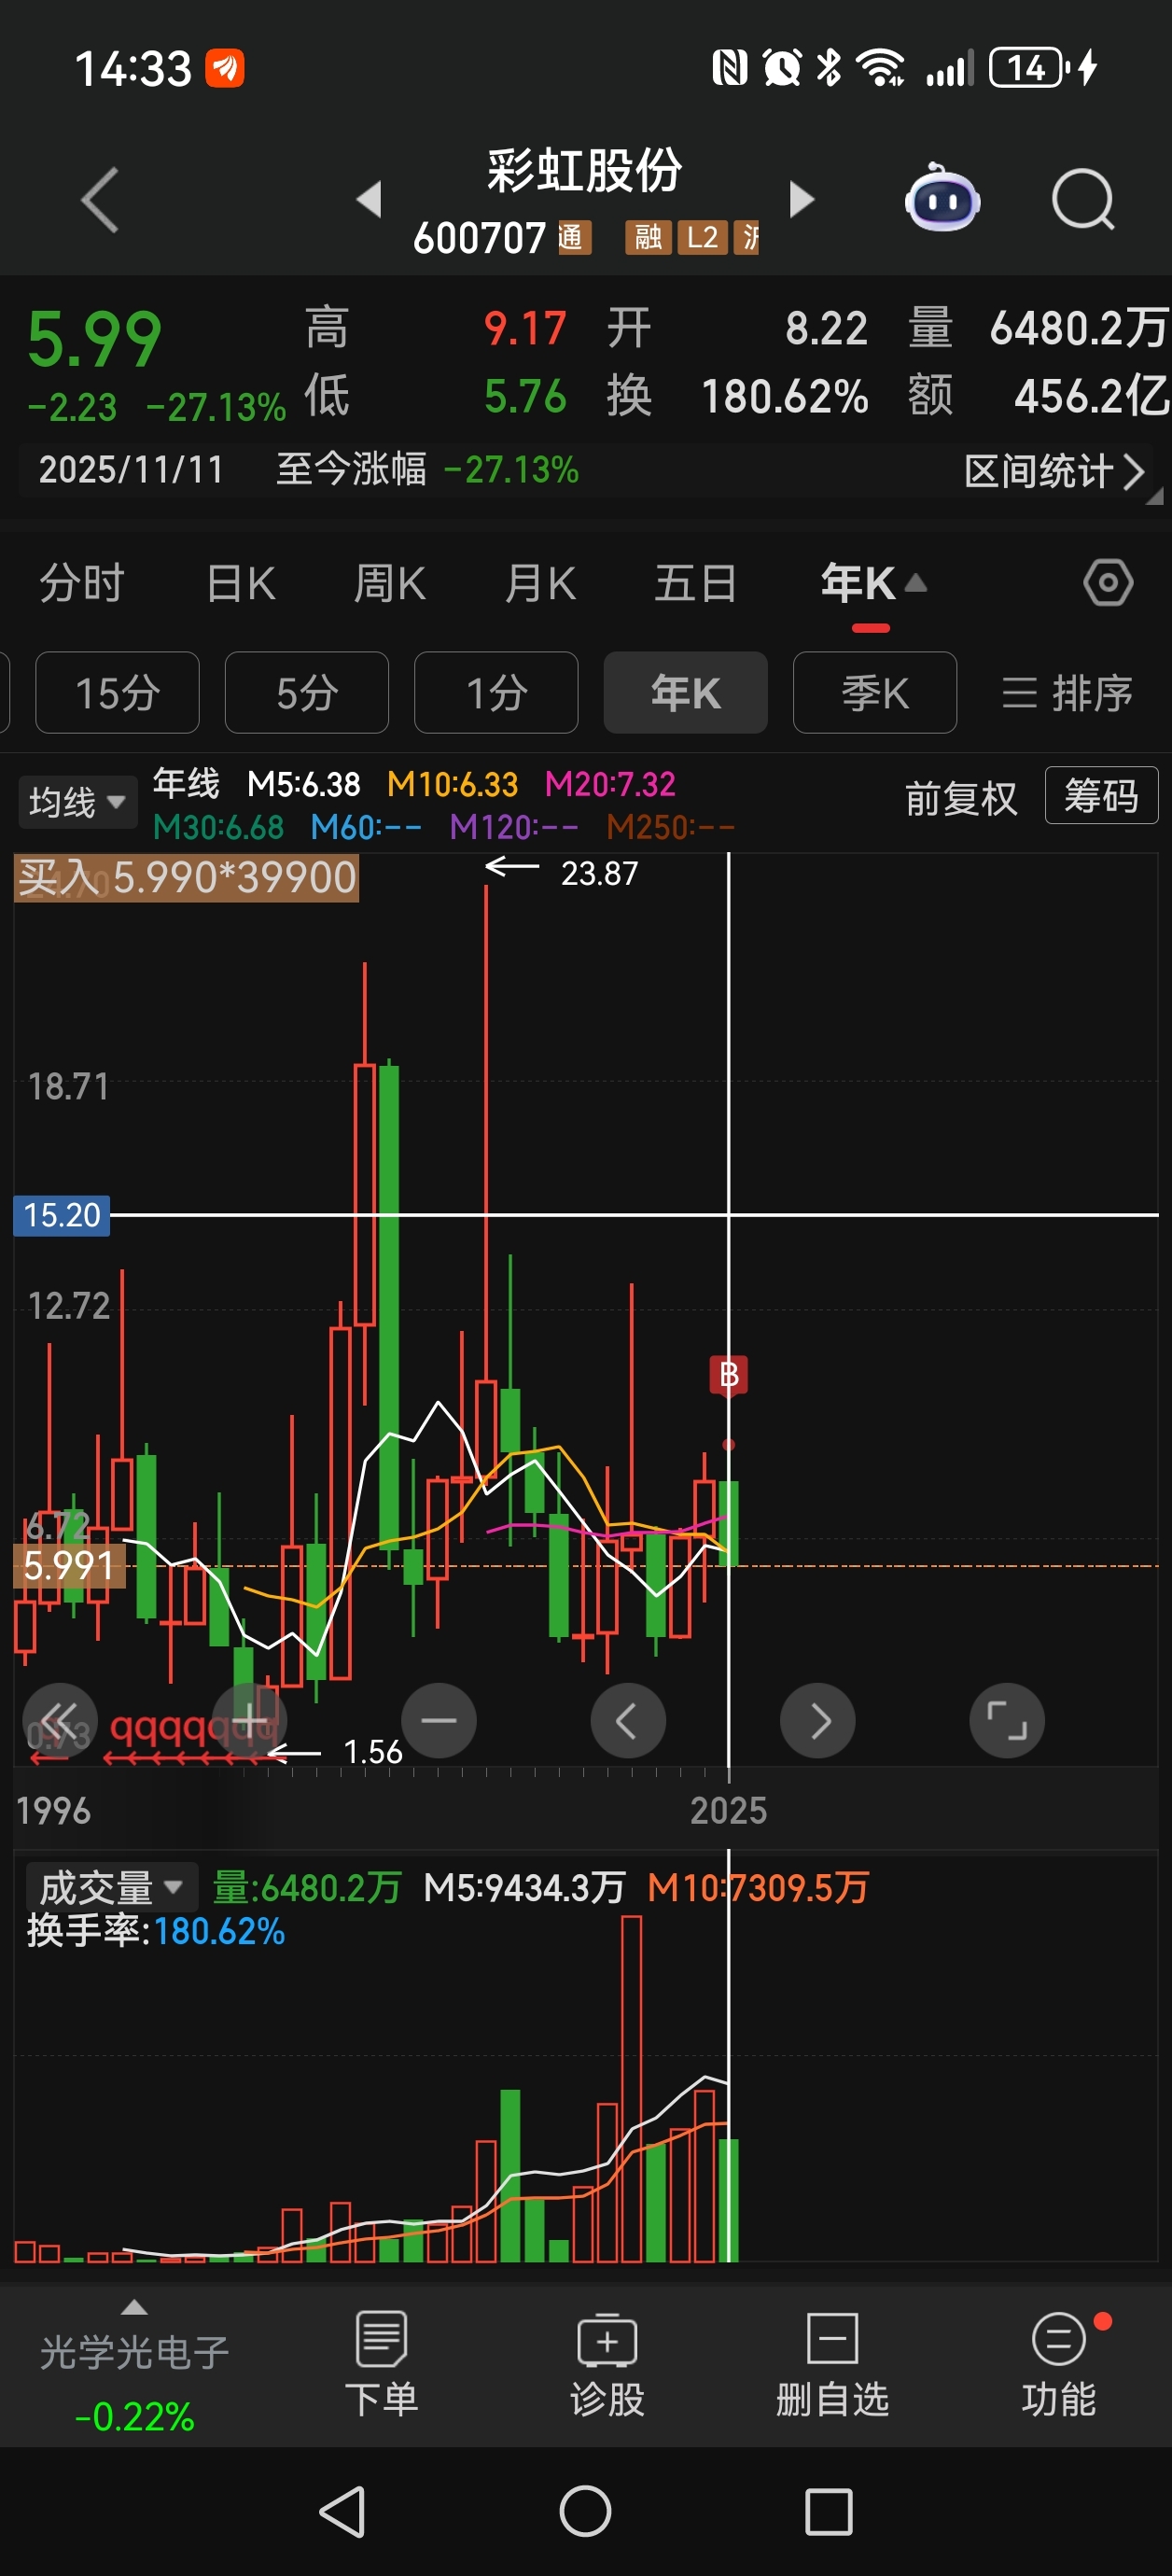Open the 均线 indicator dropdown
1172x2576 pixels.
[x=77, y=802]
